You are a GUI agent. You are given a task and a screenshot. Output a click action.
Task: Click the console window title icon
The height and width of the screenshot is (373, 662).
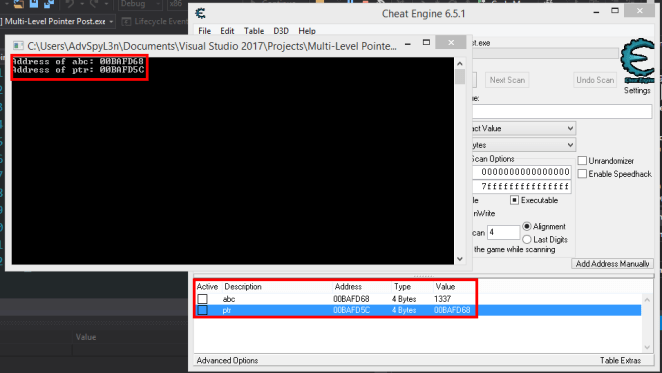(18, 46)
